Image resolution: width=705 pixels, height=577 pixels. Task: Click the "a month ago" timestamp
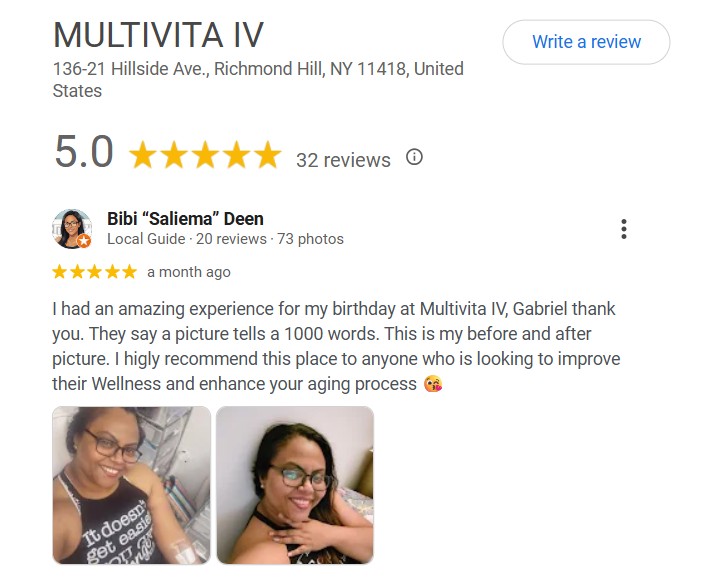pyautogui.click(x=189, y=272)
